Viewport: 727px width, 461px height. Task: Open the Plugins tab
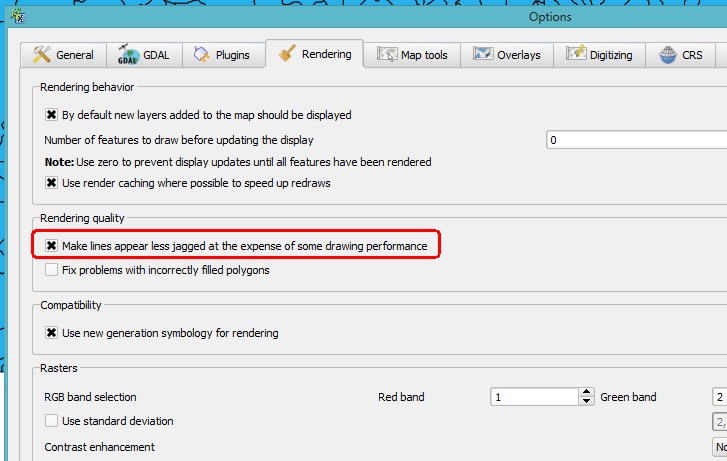[224, 55]
